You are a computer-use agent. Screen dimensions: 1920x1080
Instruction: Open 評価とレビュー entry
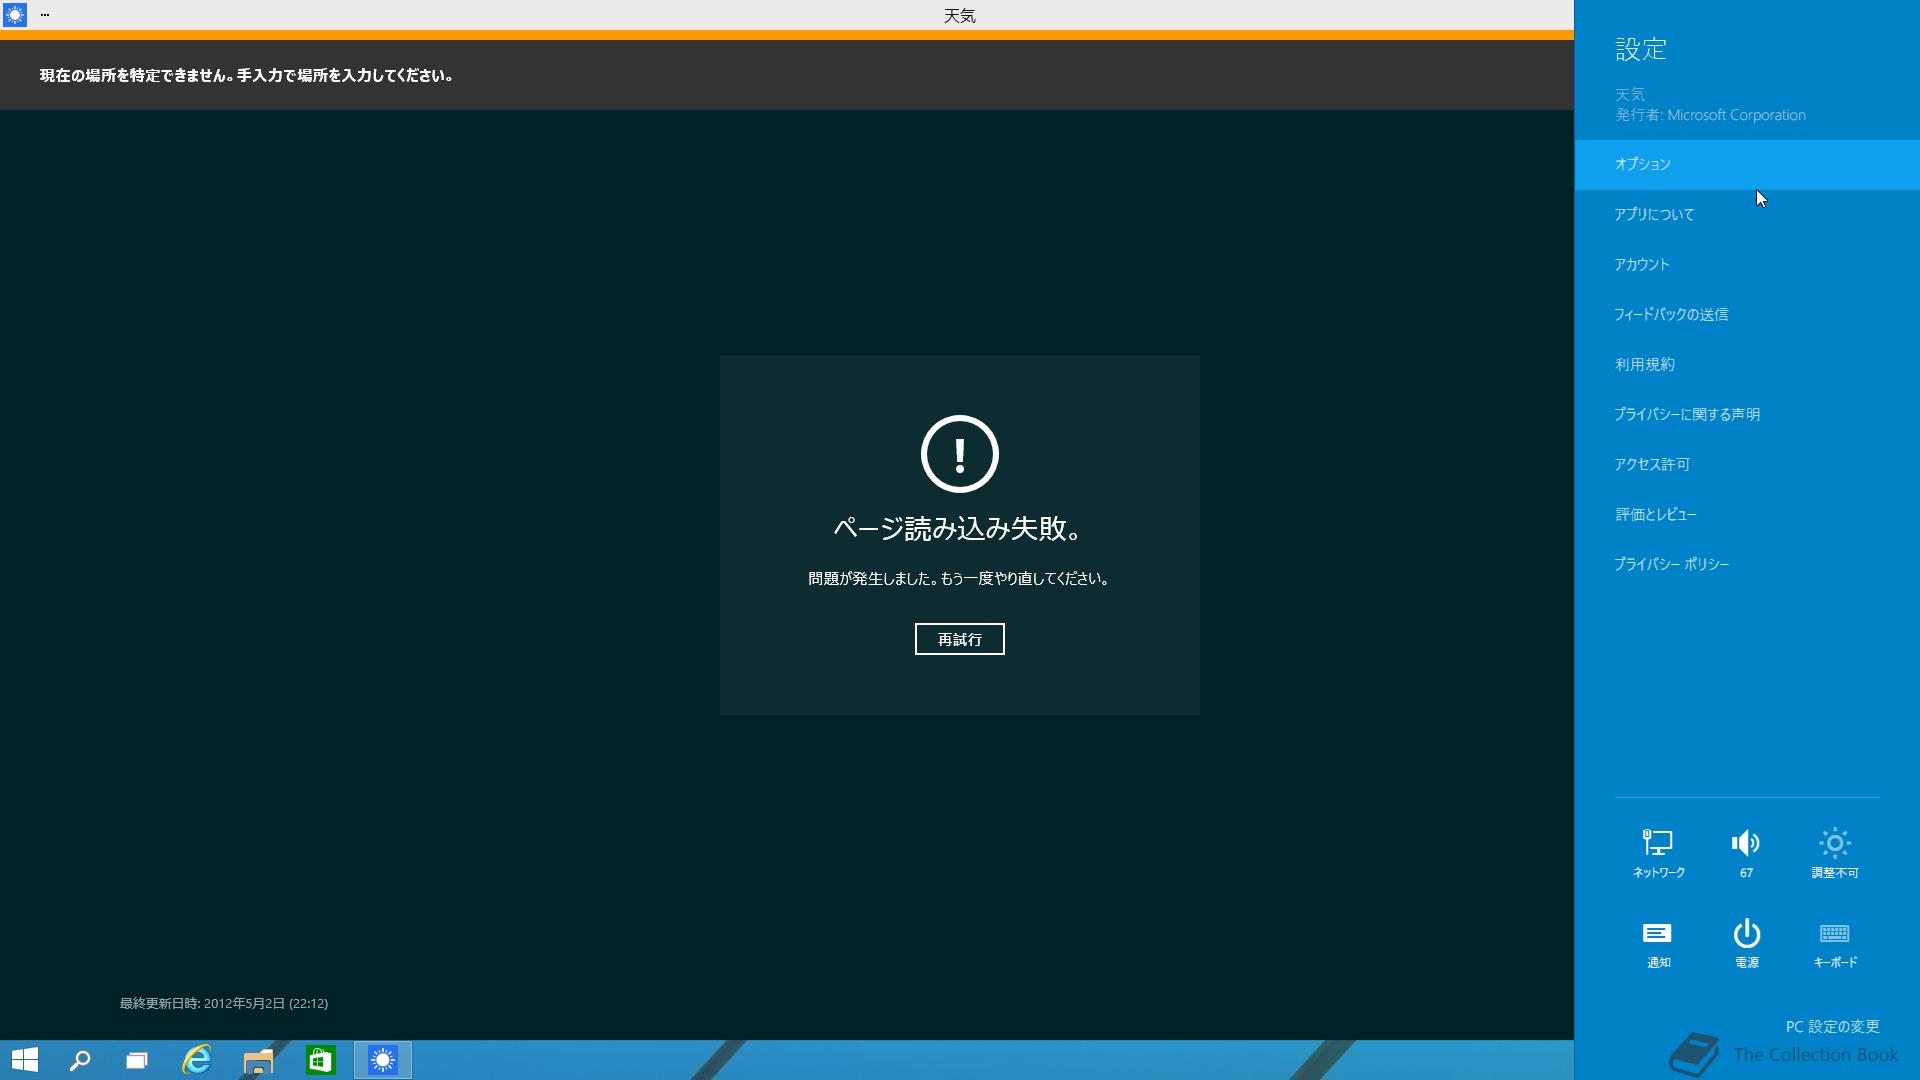pyautogui.click(x=1747, y=514)
